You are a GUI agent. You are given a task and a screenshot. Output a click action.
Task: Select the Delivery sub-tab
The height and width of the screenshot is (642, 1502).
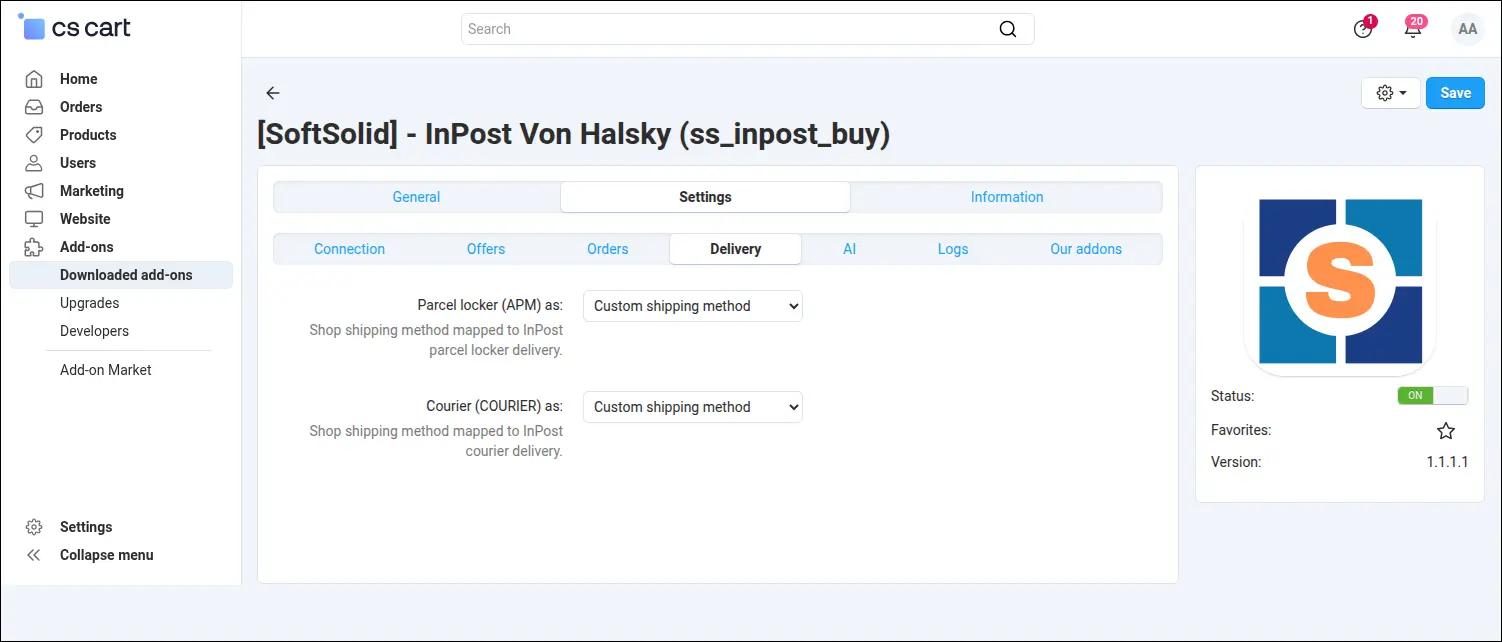[x=736, y=249]
